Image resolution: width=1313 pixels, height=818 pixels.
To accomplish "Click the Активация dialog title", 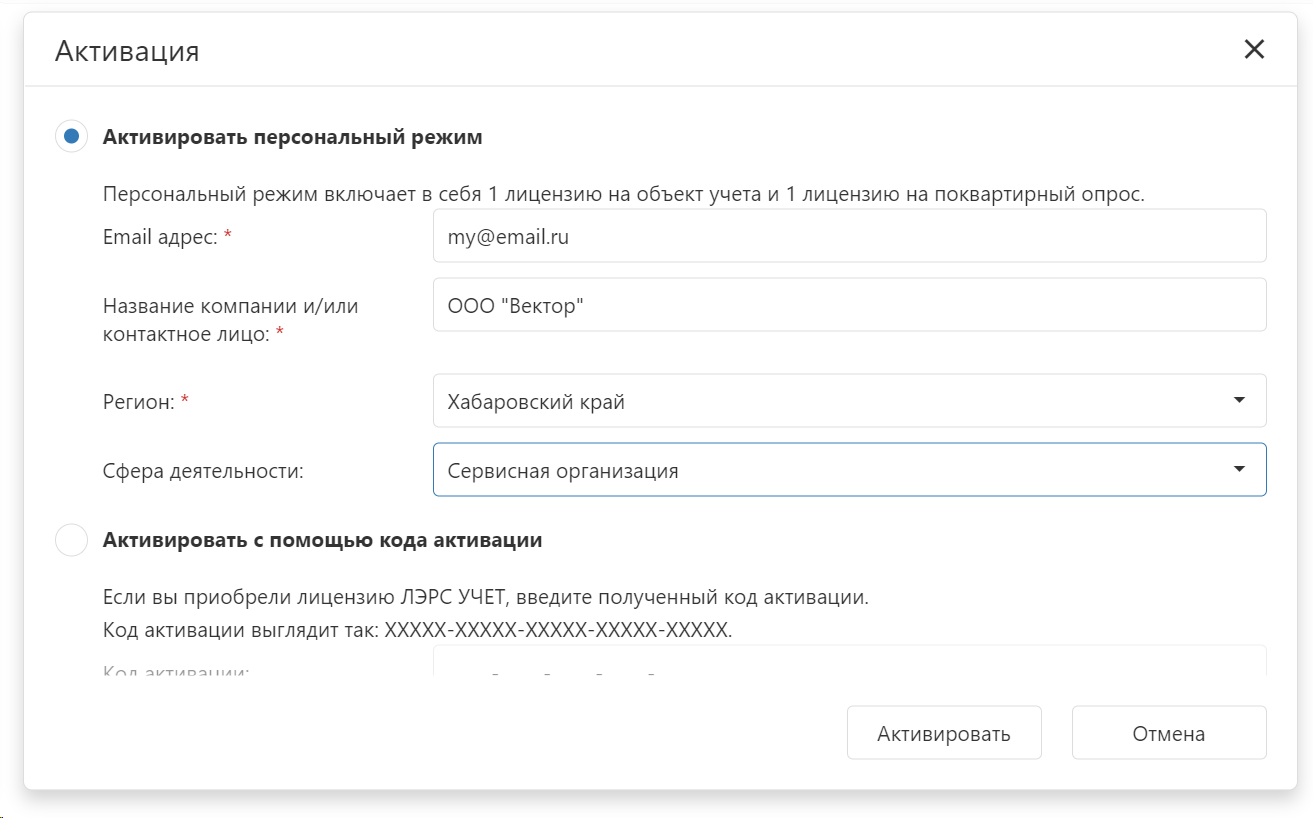I will 127,51.
